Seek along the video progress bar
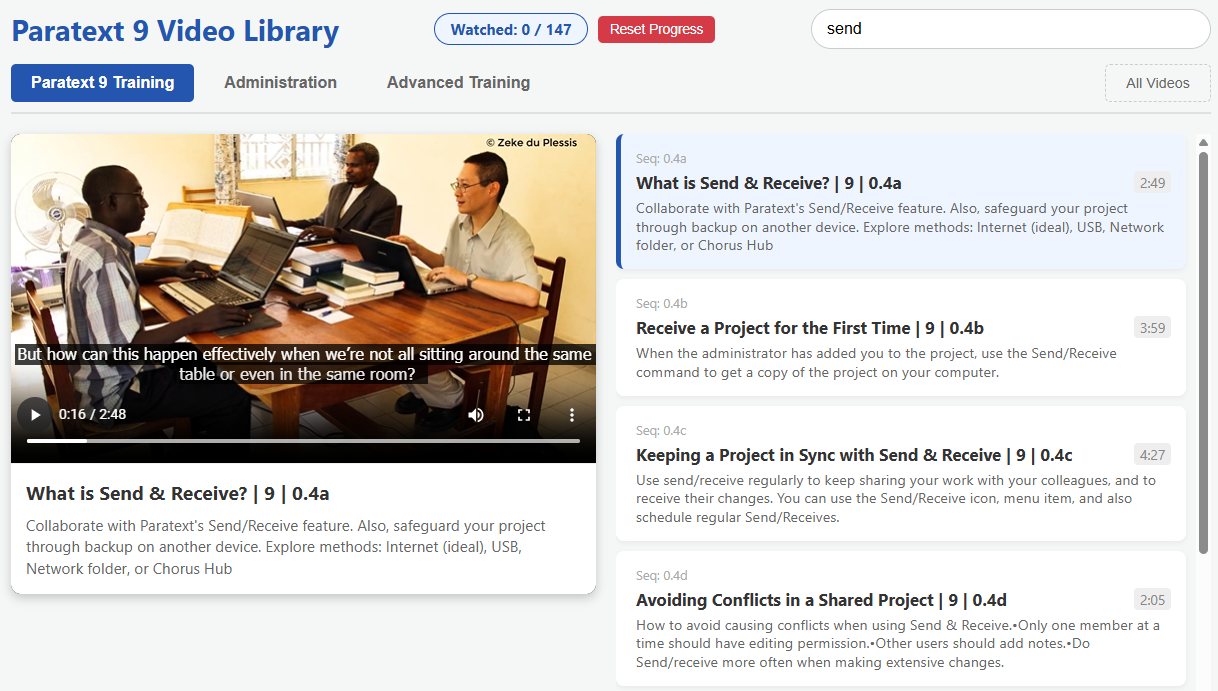Viewport: 1218px width, 691px height. [x=303, y=440]
